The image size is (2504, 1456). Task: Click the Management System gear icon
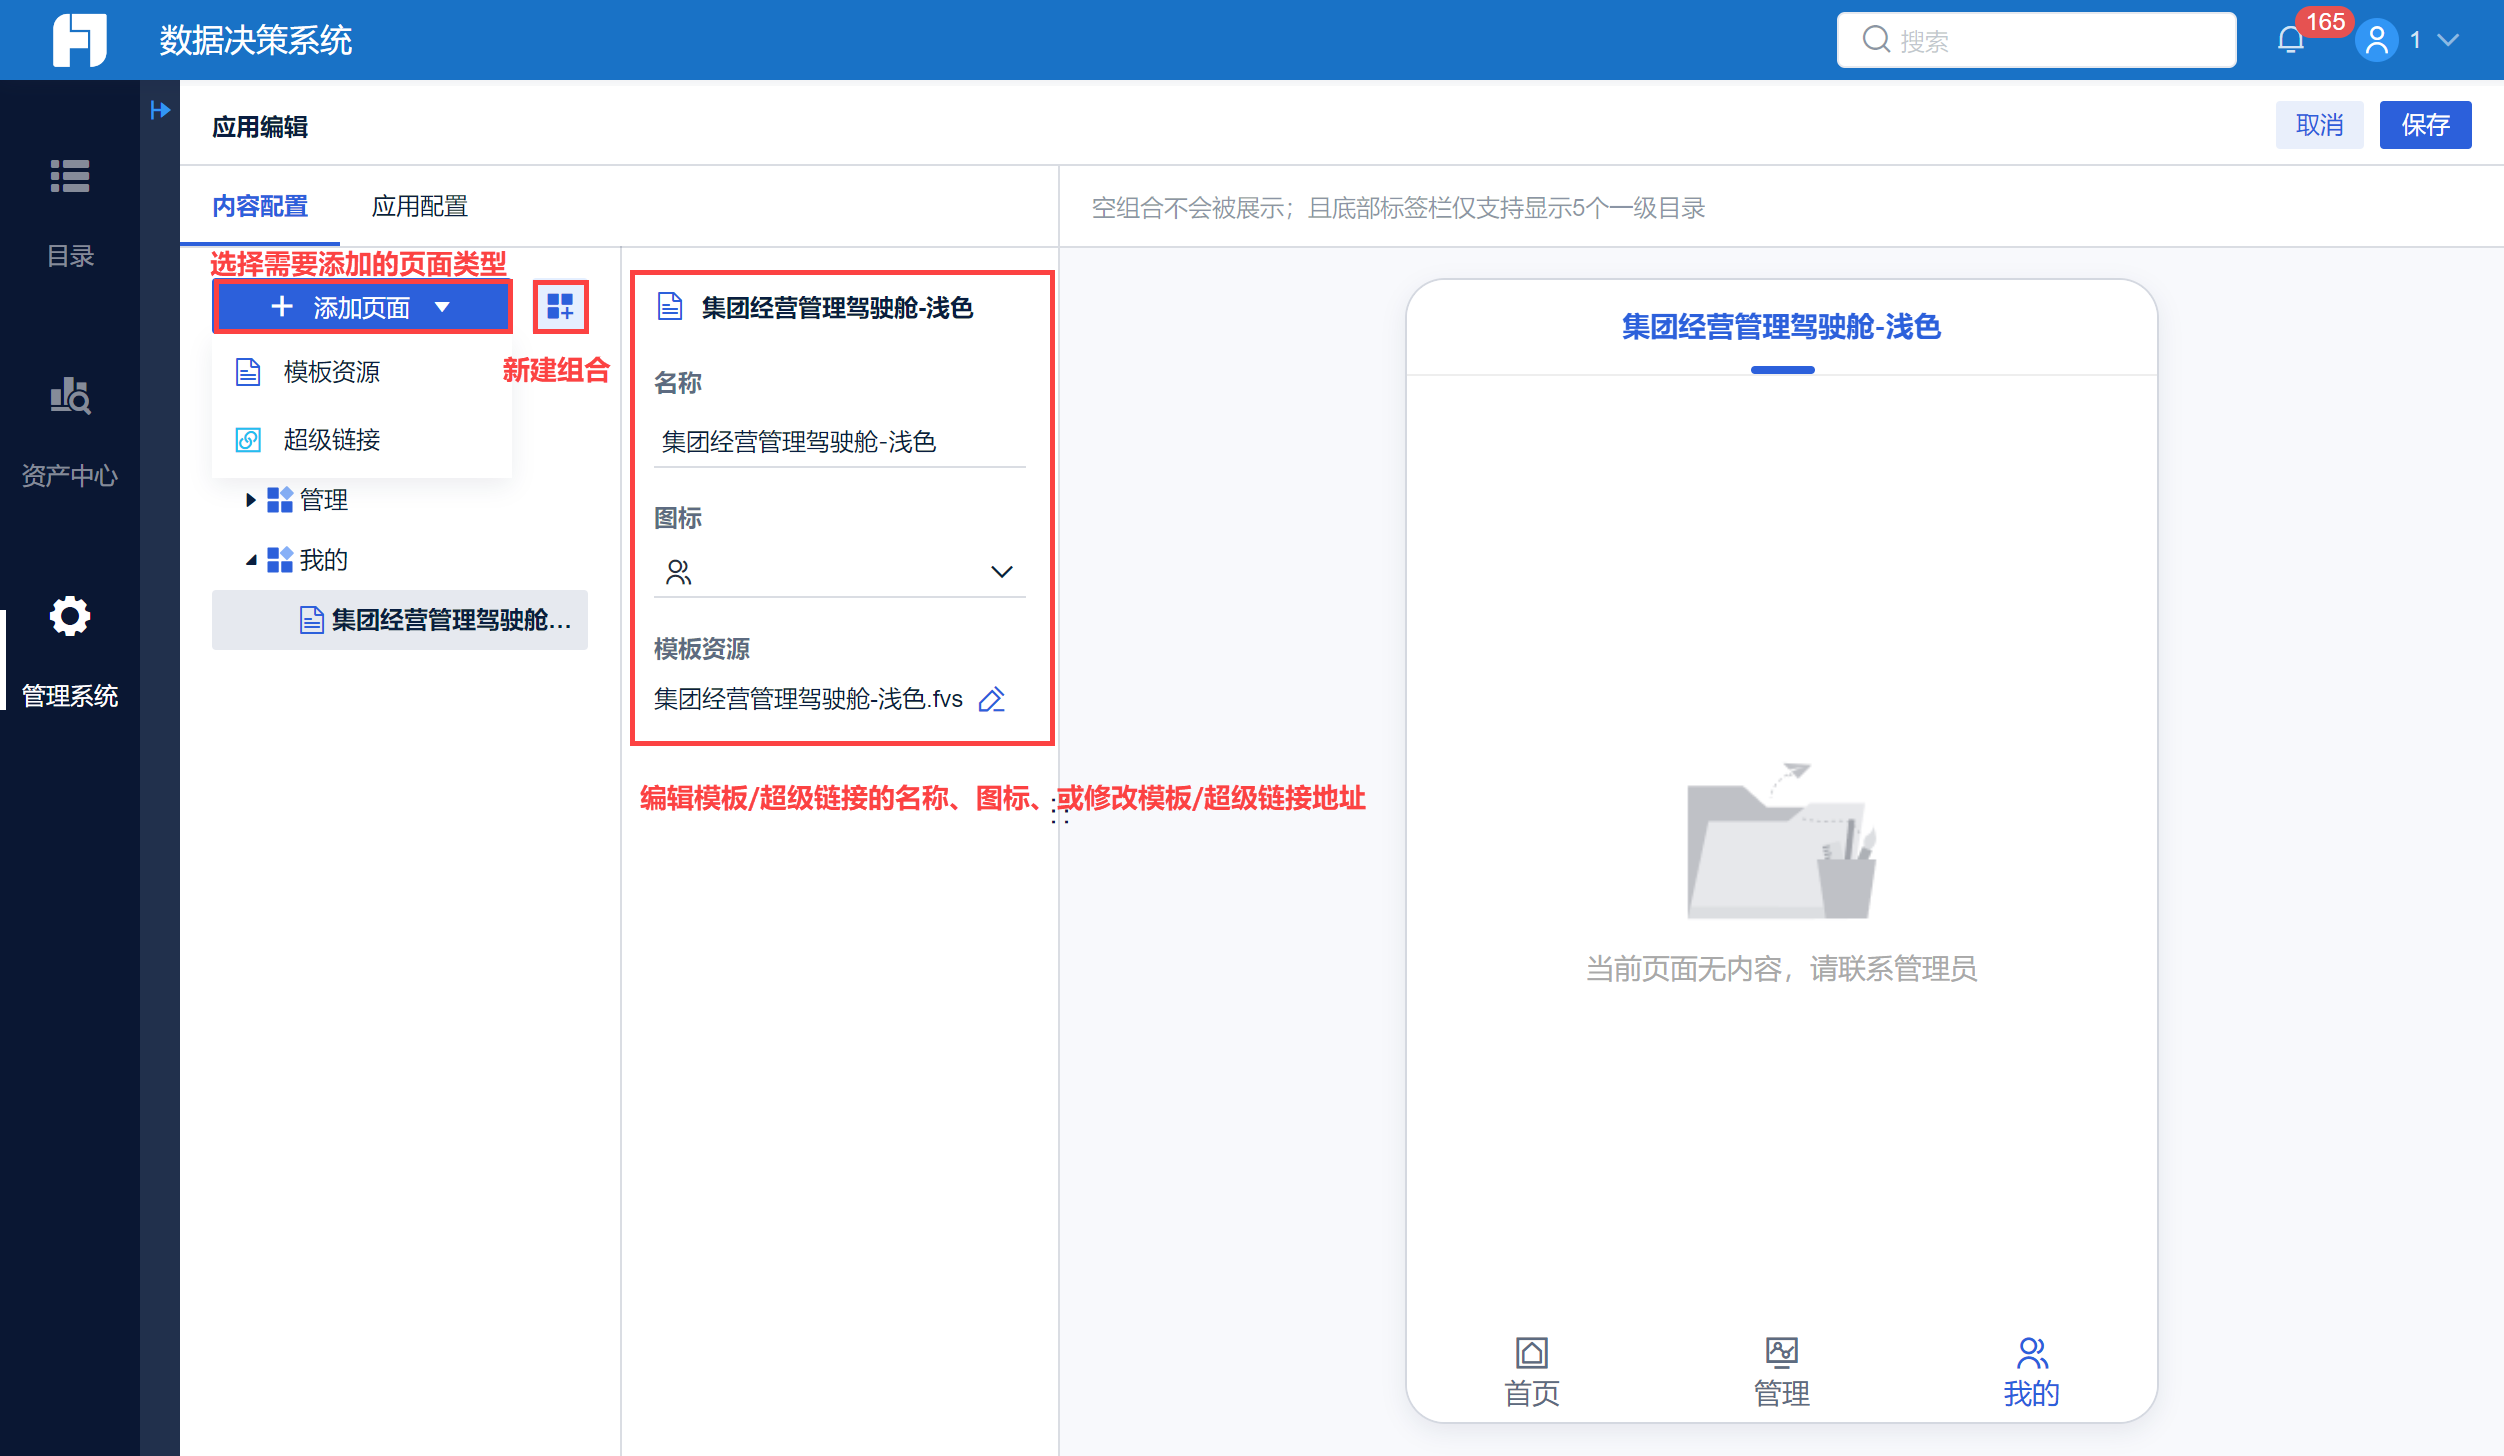[x=70, y=617]
